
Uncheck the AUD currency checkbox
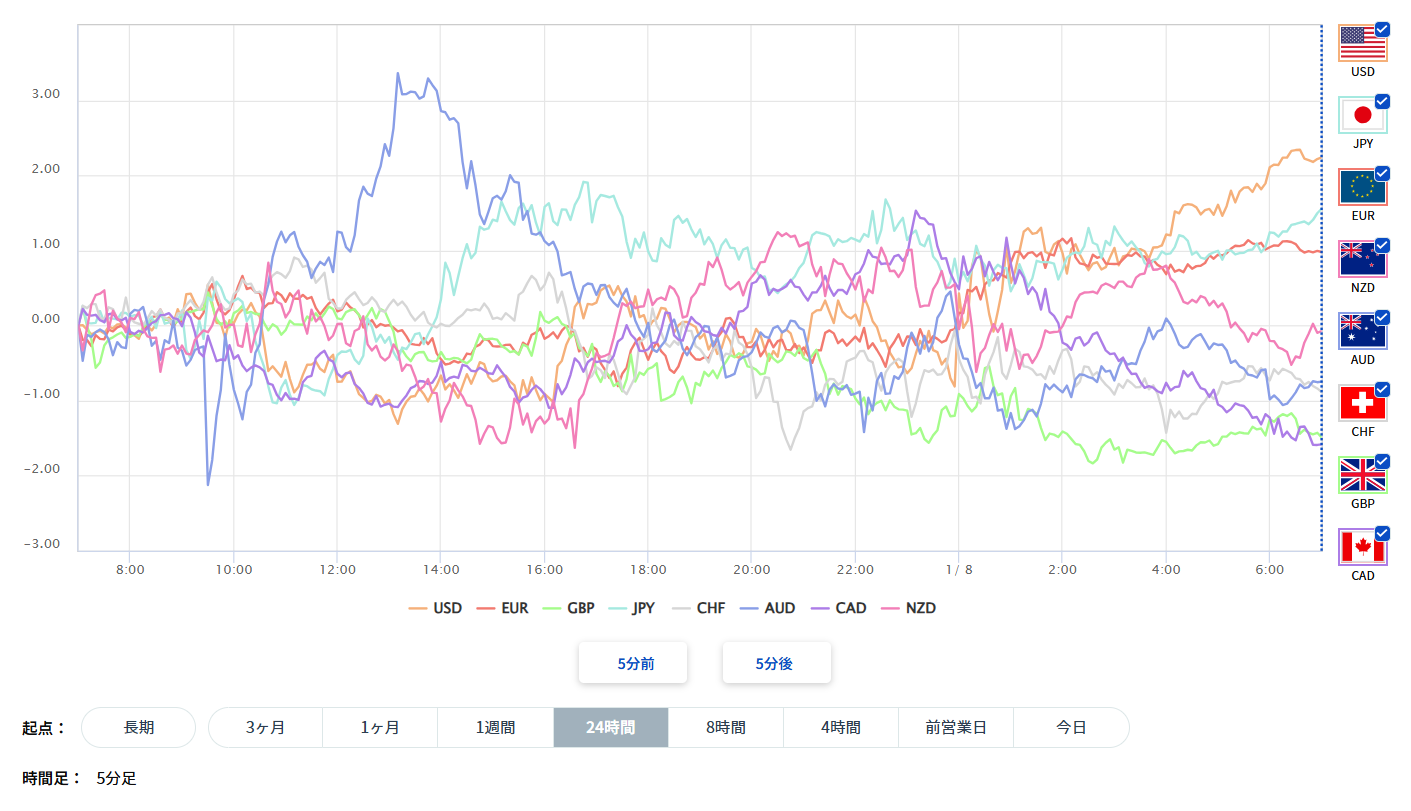(x=1383, y=317)
